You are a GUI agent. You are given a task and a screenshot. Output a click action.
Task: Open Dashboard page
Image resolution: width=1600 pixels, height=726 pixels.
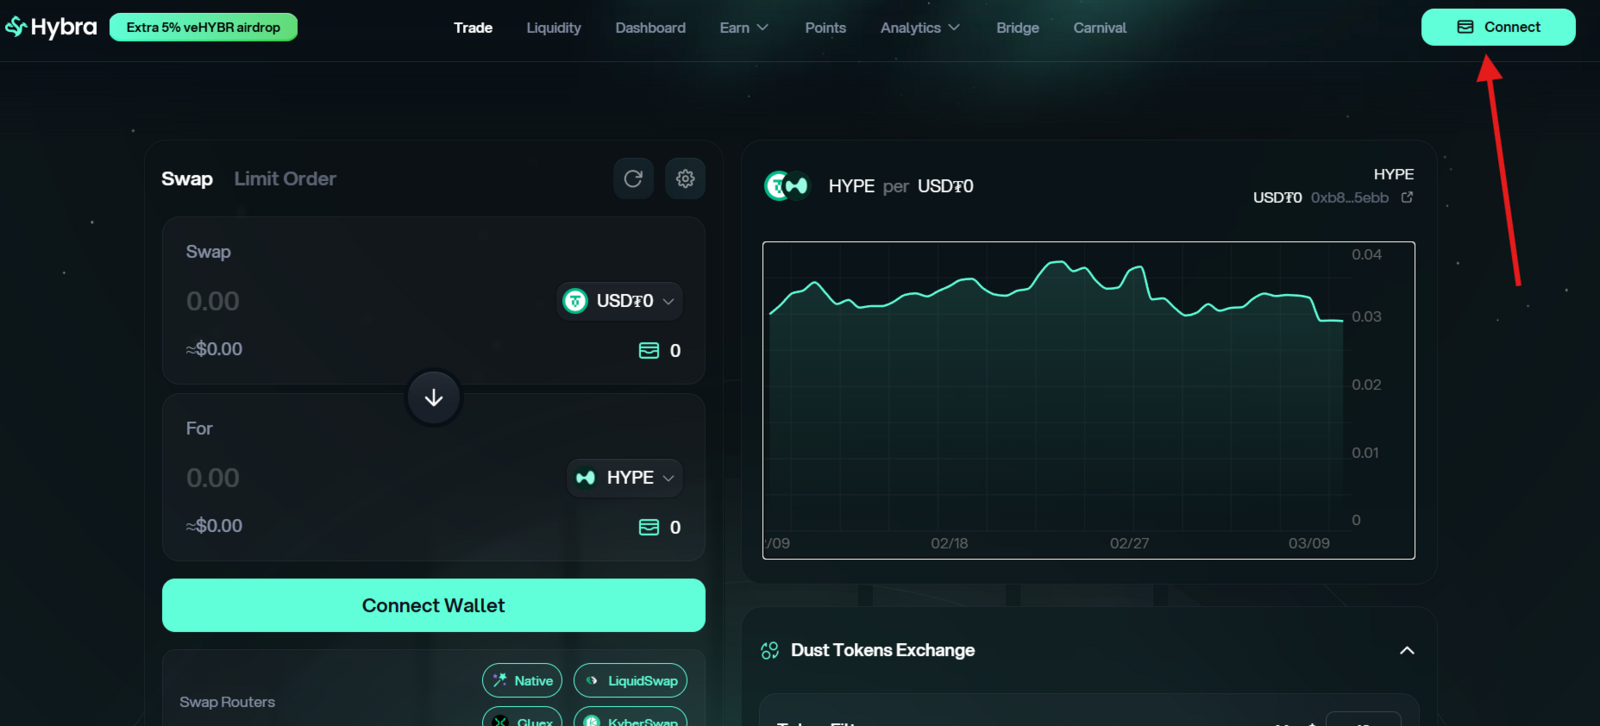tap(651, 28)
